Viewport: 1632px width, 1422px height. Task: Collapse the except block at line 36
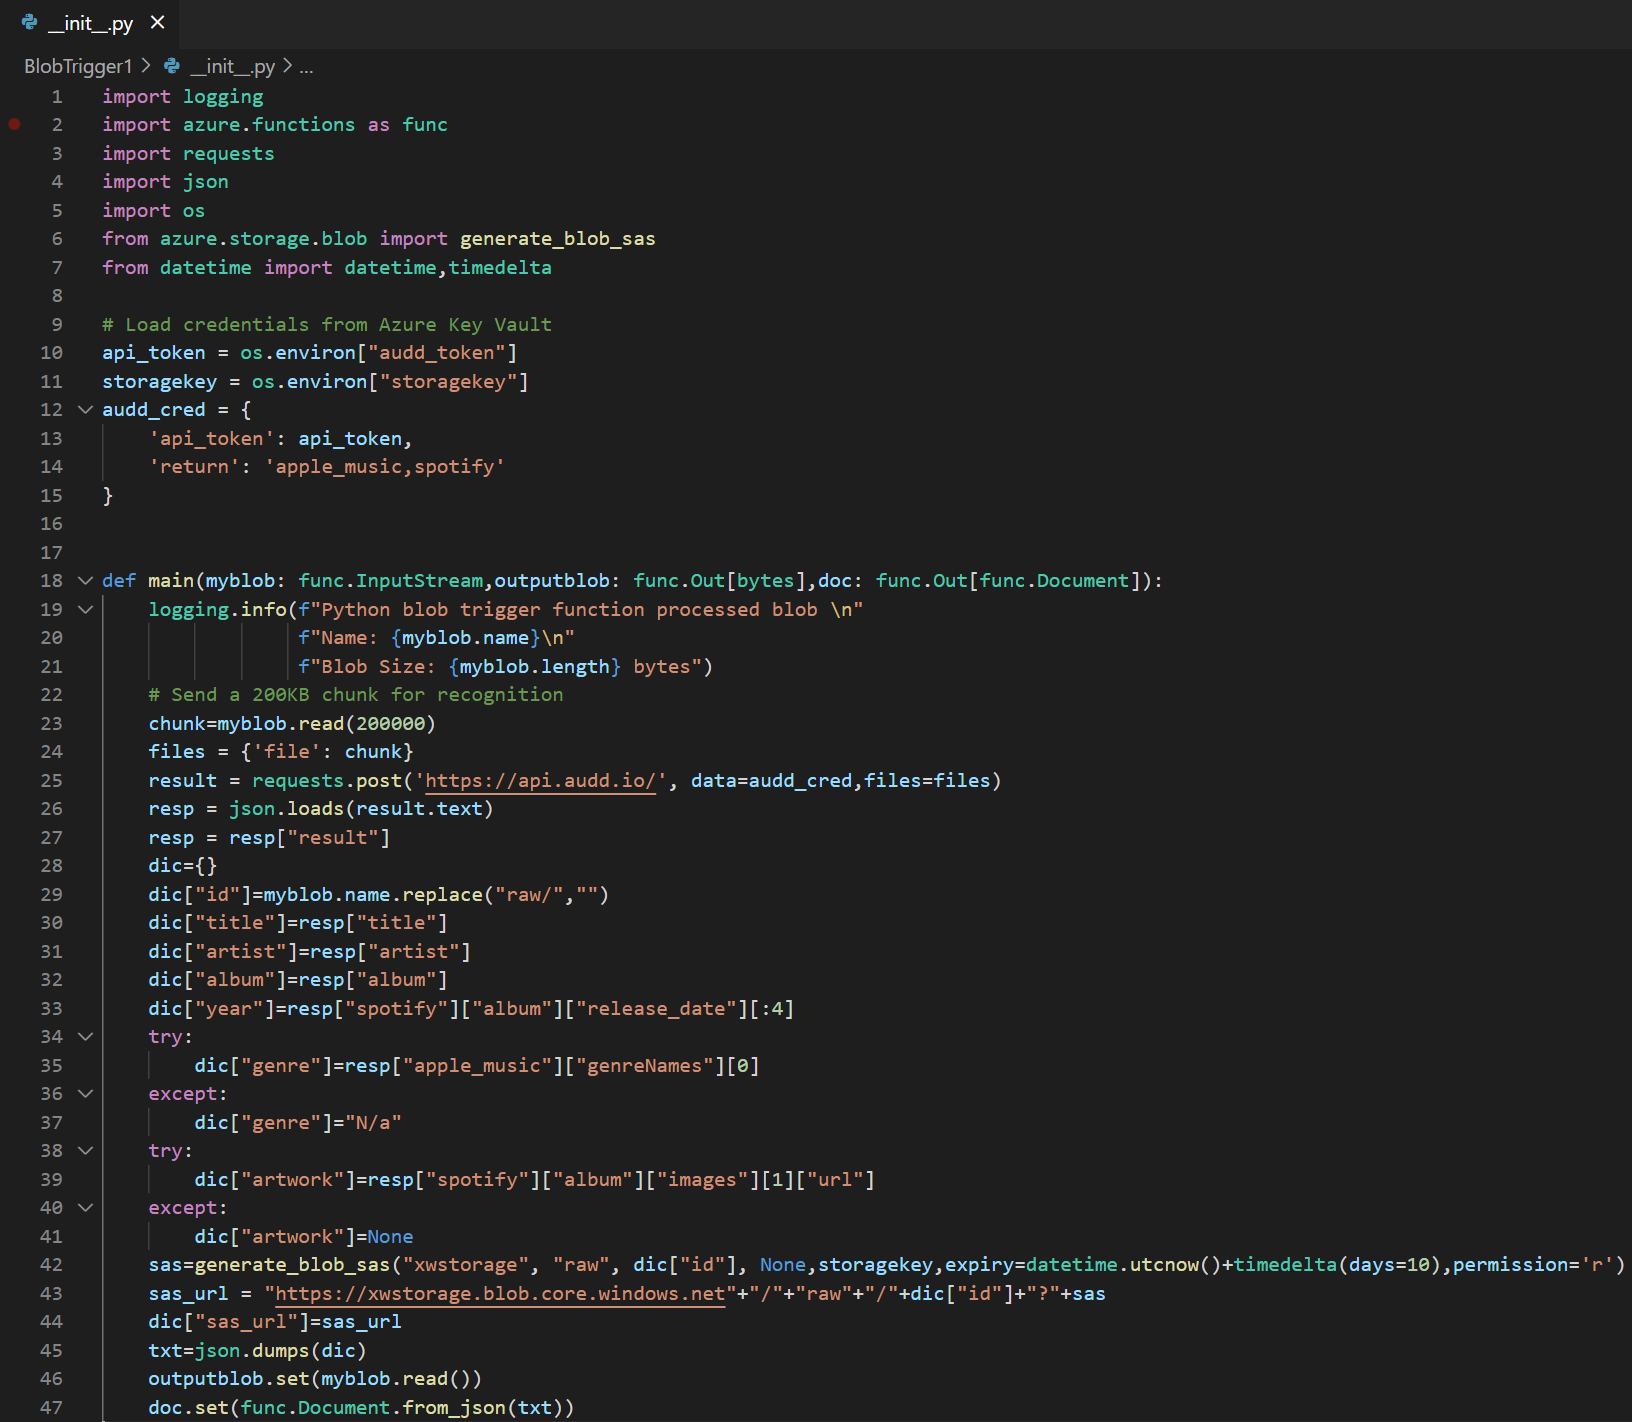click(85, 1093)
